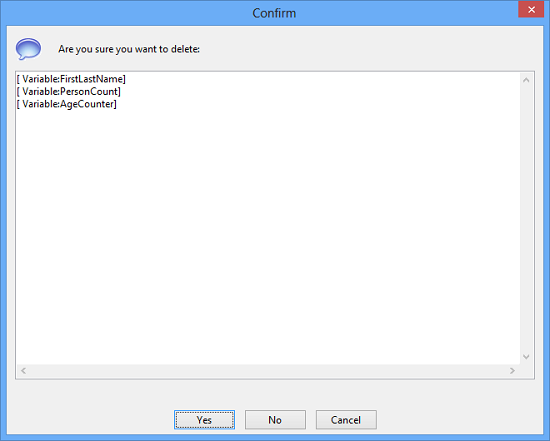Select the Variable:PersonCount entry

point(69,92)
